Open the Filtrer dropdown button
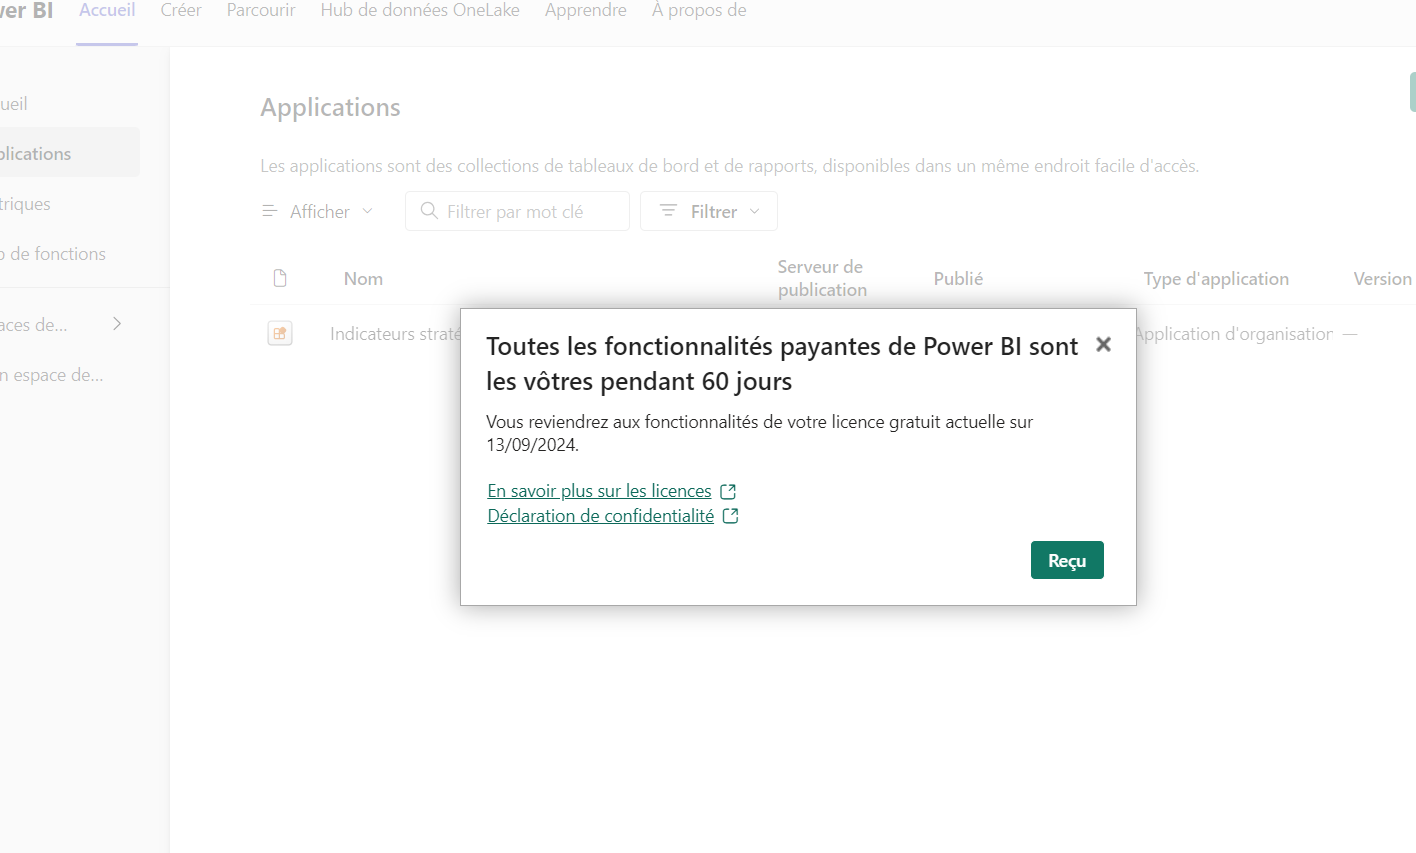Image resolution: width=1416 pixels, height=853 pixels. (709, 211)
